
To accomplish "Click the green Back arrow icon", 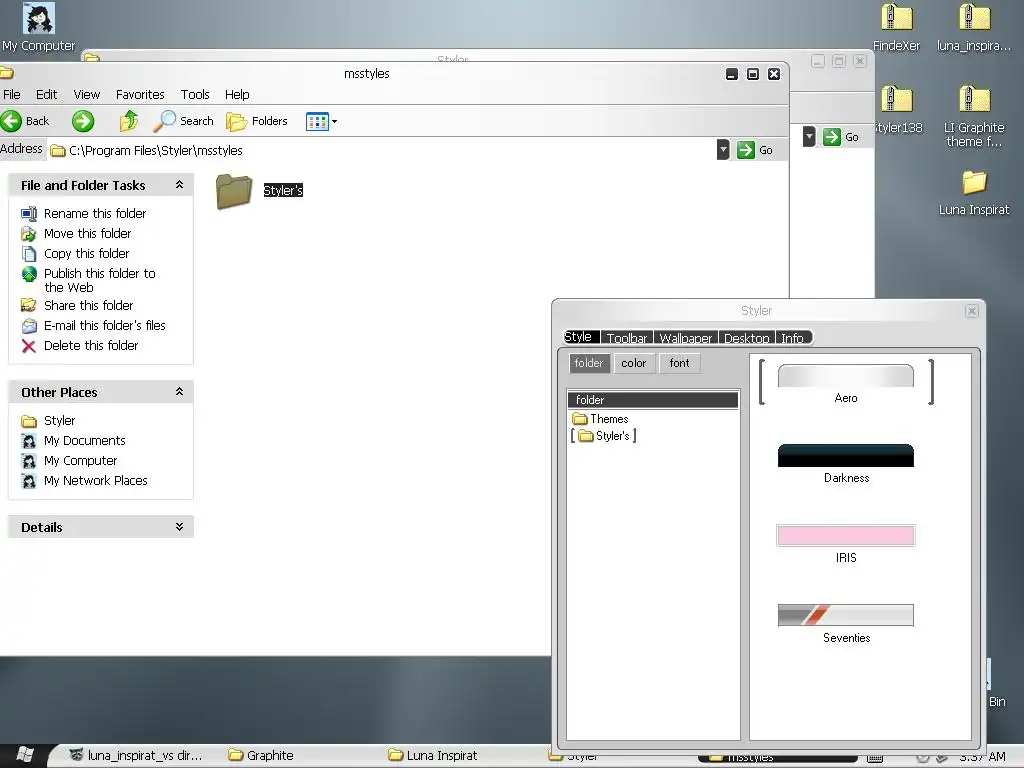I will pyautogui.click(x=11, y=121).
